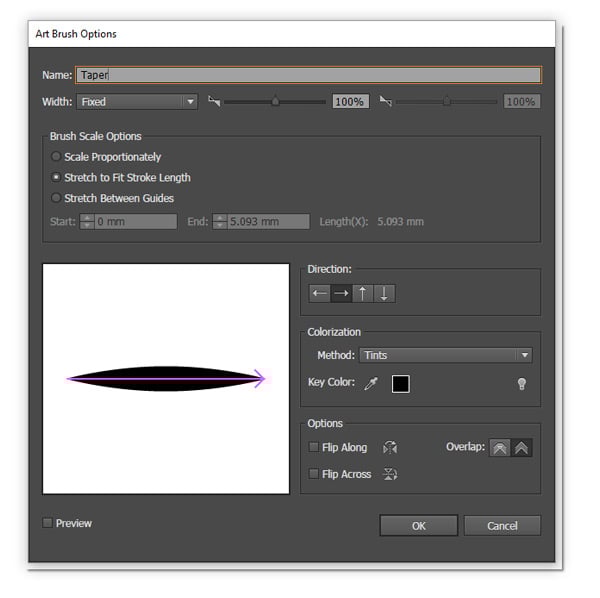Click the End value stepper

pyautogui.click(x=220, y=222)
